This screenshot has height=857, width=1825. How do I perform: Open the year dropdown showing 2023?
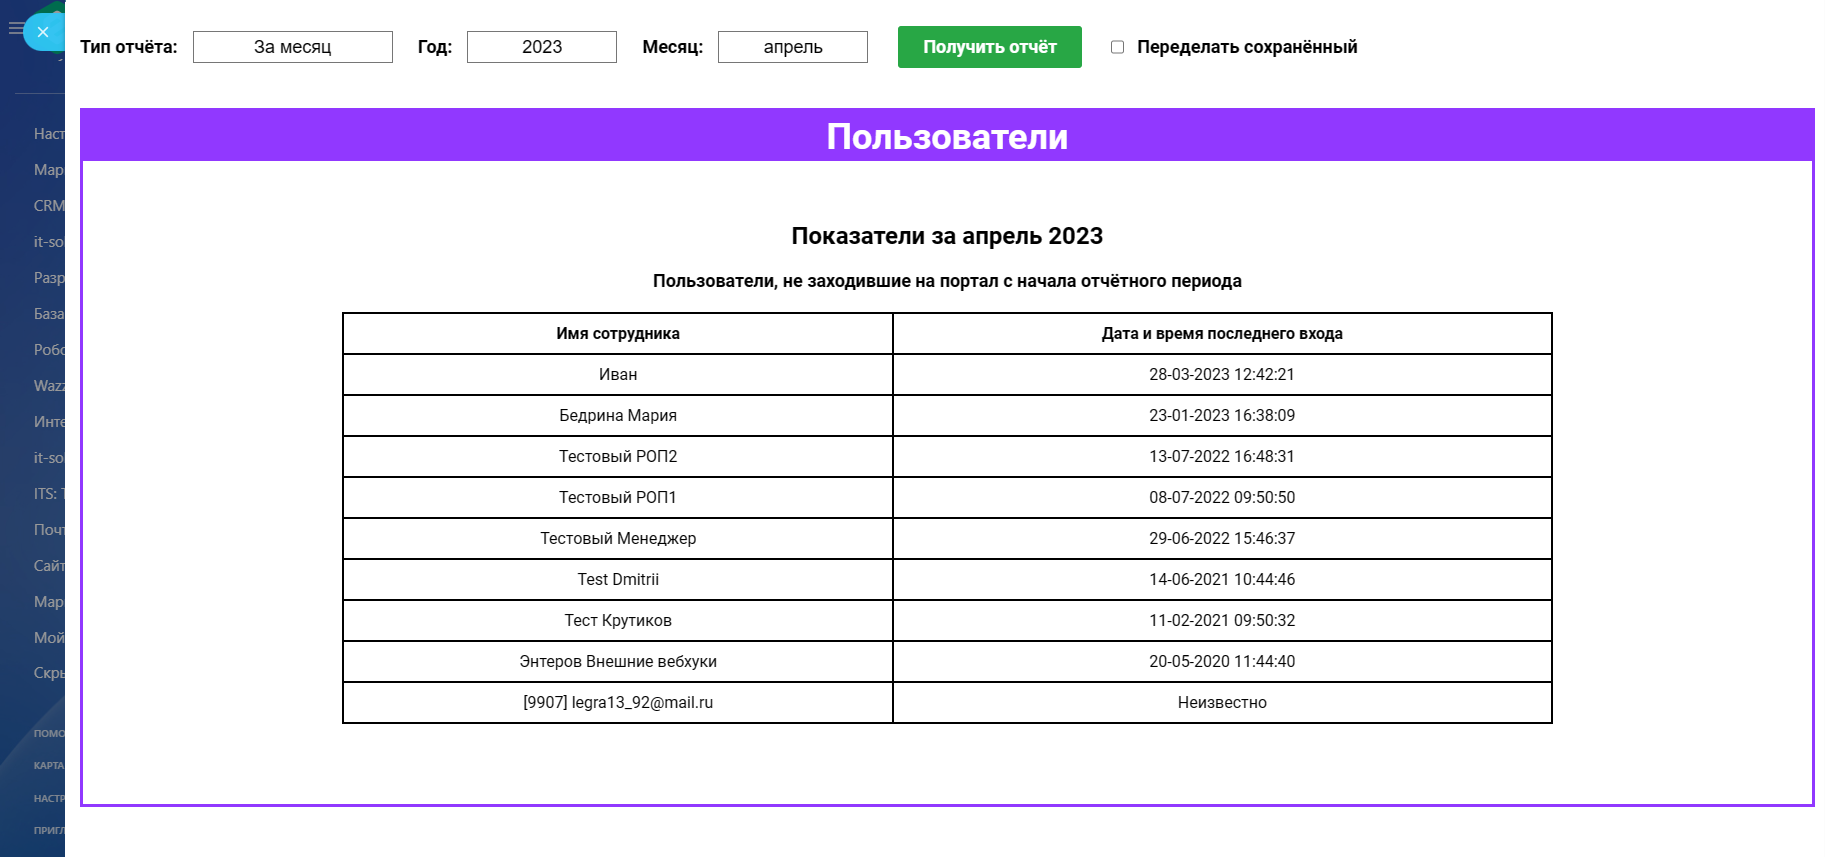coord(542,47)
